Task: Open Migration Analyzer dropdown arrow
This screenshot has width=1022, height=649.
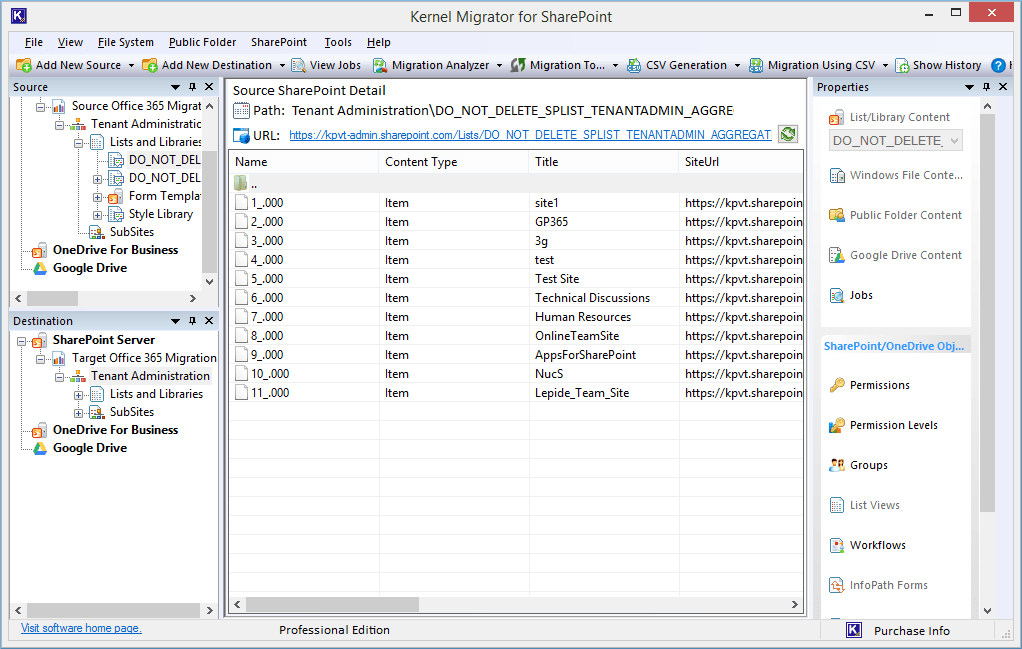Action: pyautogui.click(x=499, y=65)
